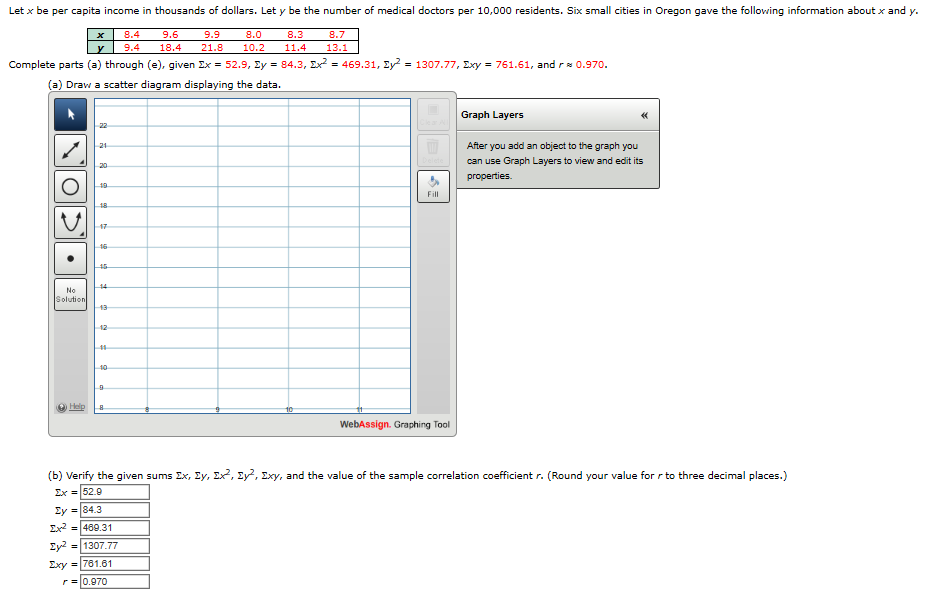Click the x-axis label 10 on graph

tap(289, 410)
